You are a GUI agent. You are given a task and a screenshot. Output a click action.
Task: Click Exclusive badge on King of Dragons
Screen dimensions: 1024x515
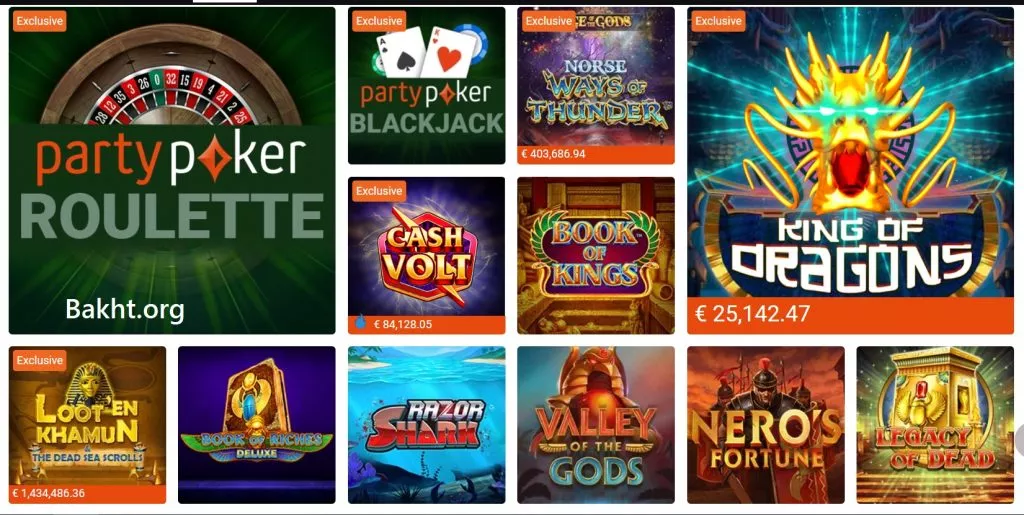point(718,21)
